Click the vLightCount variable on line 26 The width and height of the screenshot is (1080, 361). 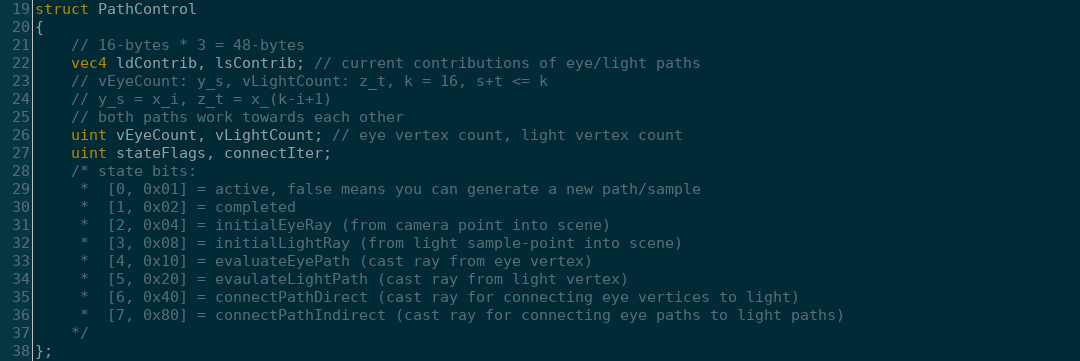point(264,135)
